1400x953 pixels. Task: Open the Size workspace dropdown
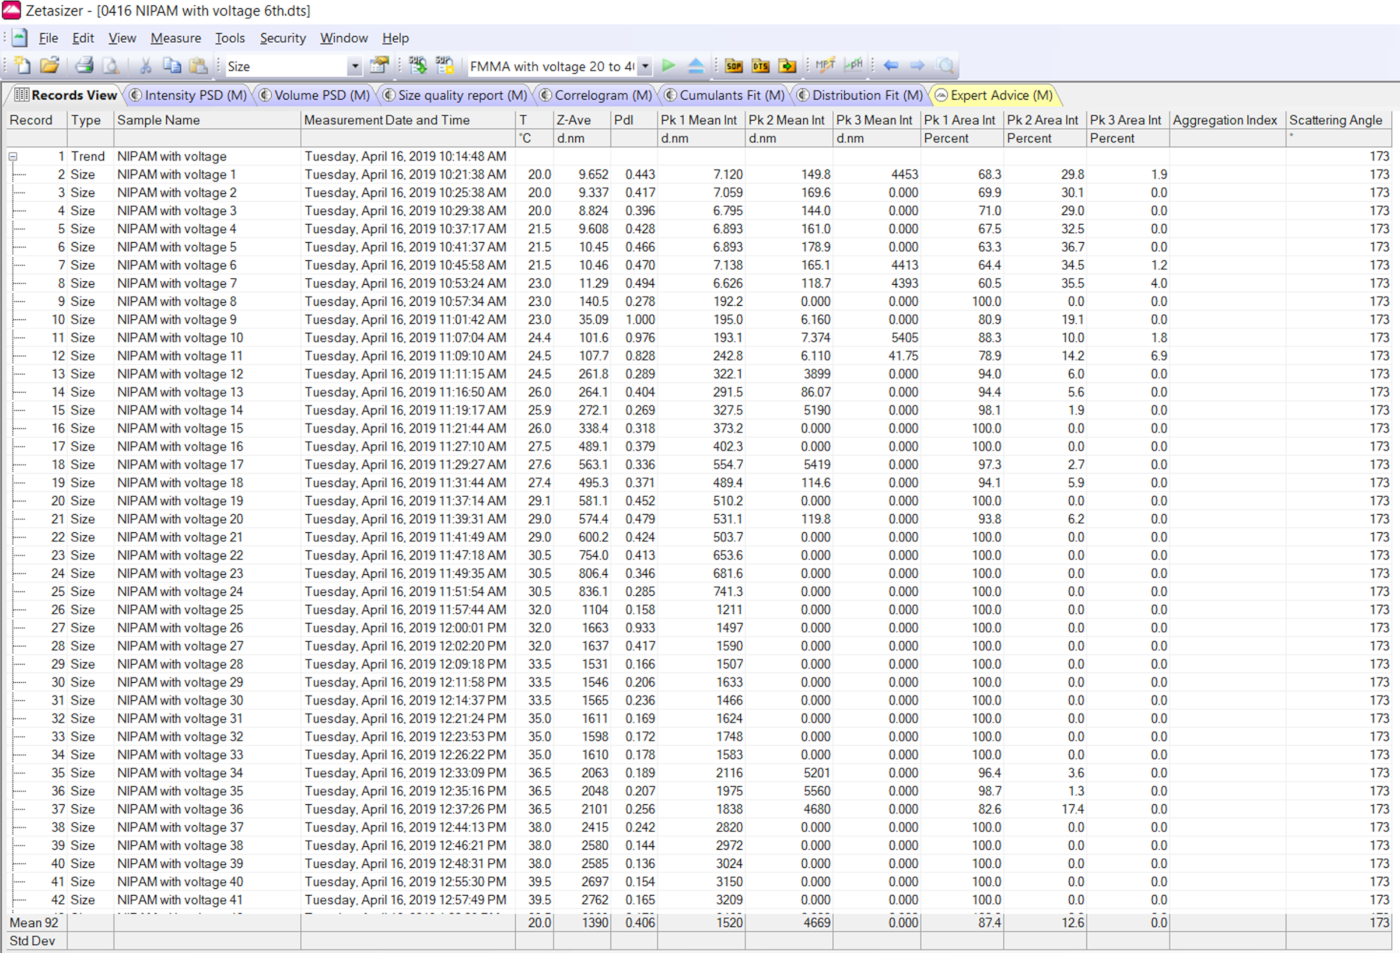354,67
